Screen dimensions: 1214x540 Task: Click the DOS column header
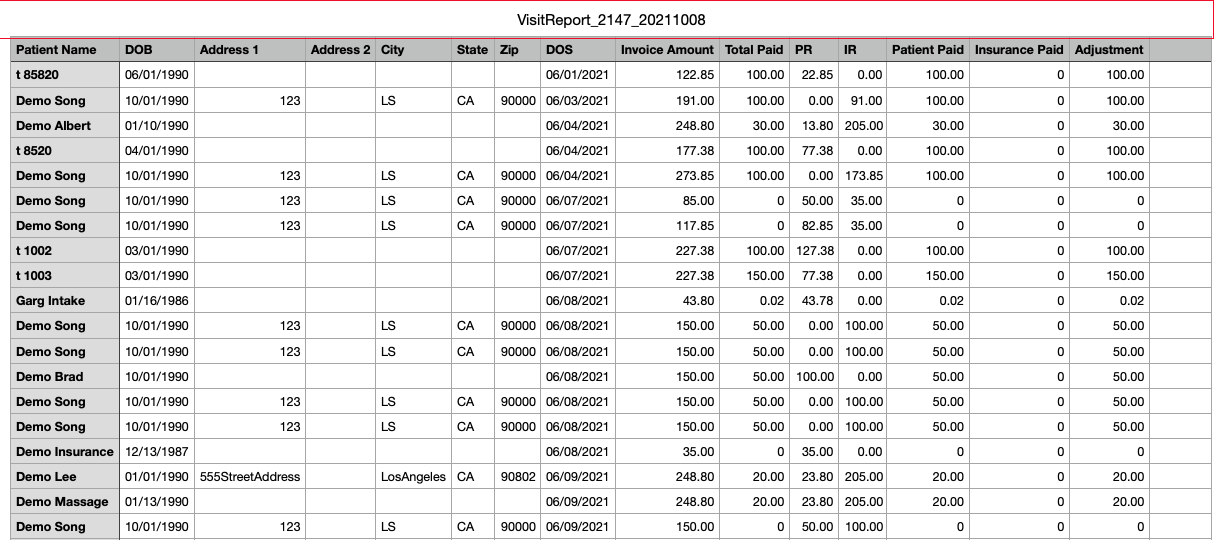point(578,49)
